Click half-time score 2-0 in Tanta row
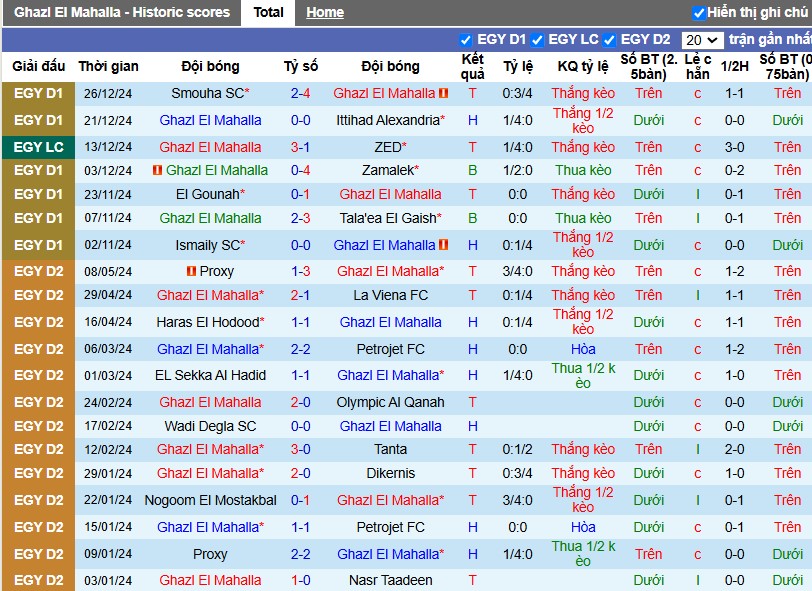 734,449
